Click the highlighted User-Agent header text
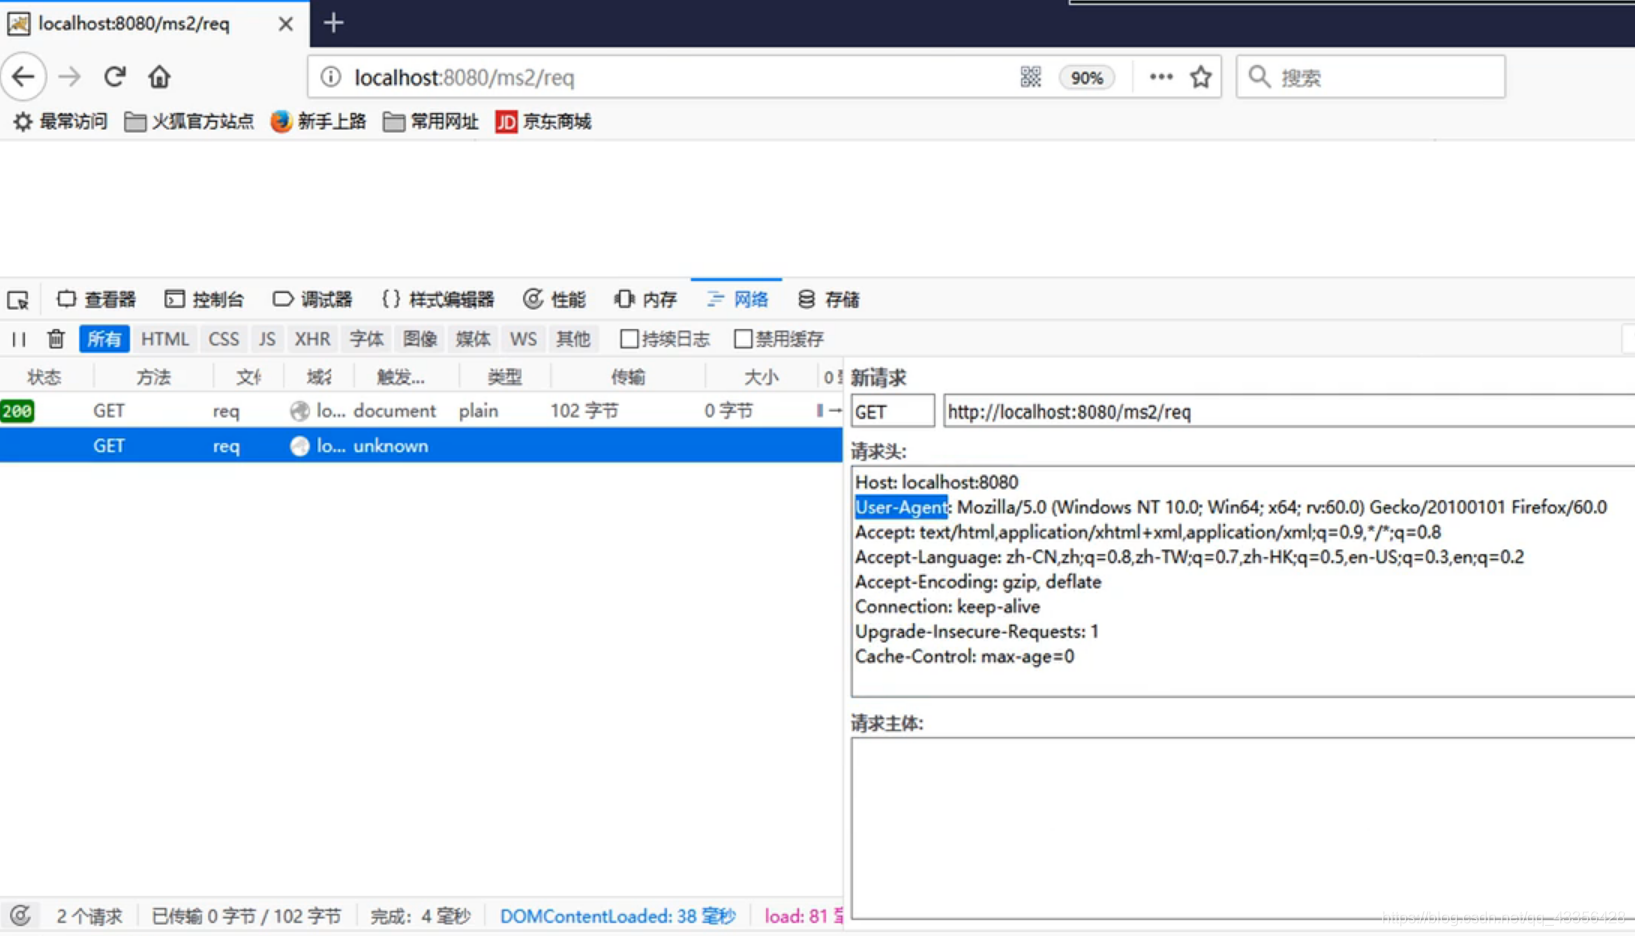Viewport: 1635px width, 936px height. pyautogui.click(x=901, y=507)
